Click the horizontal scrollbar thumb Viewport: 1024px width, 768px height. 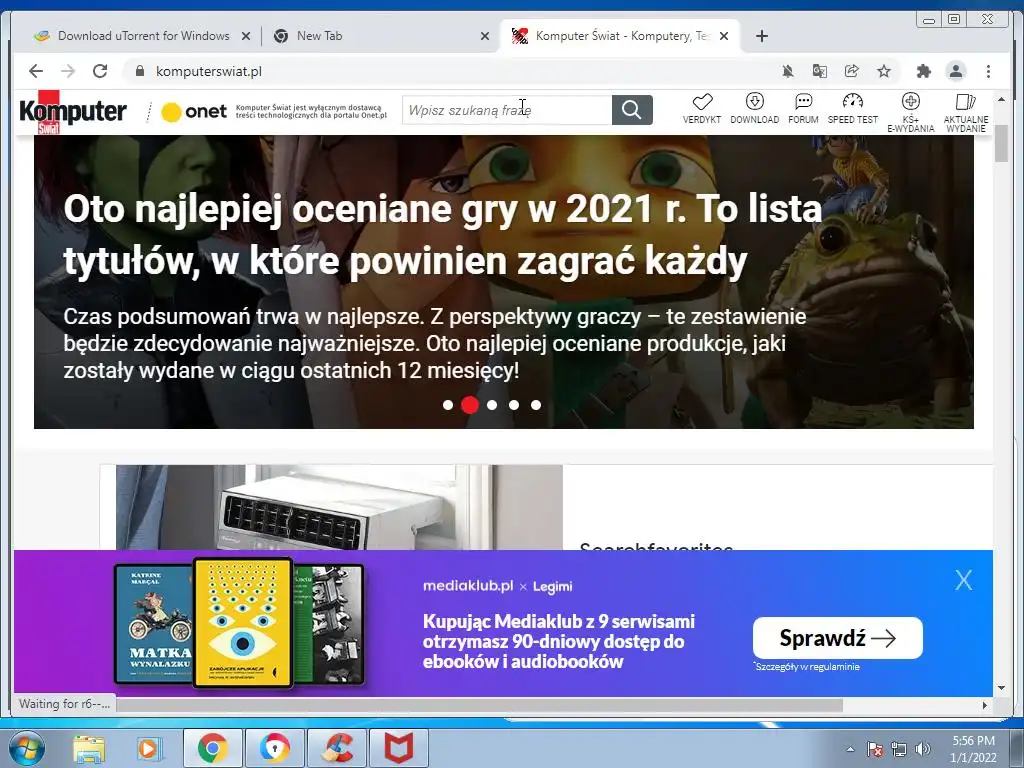pos(479,705)
